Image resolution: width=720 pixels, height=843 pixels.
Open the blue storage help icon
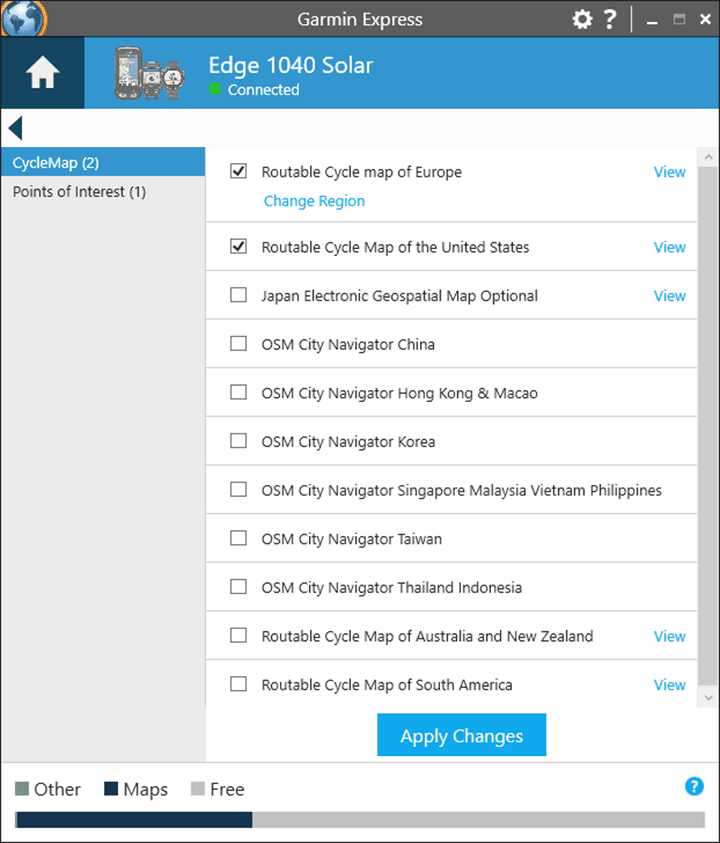pos(694,786)
